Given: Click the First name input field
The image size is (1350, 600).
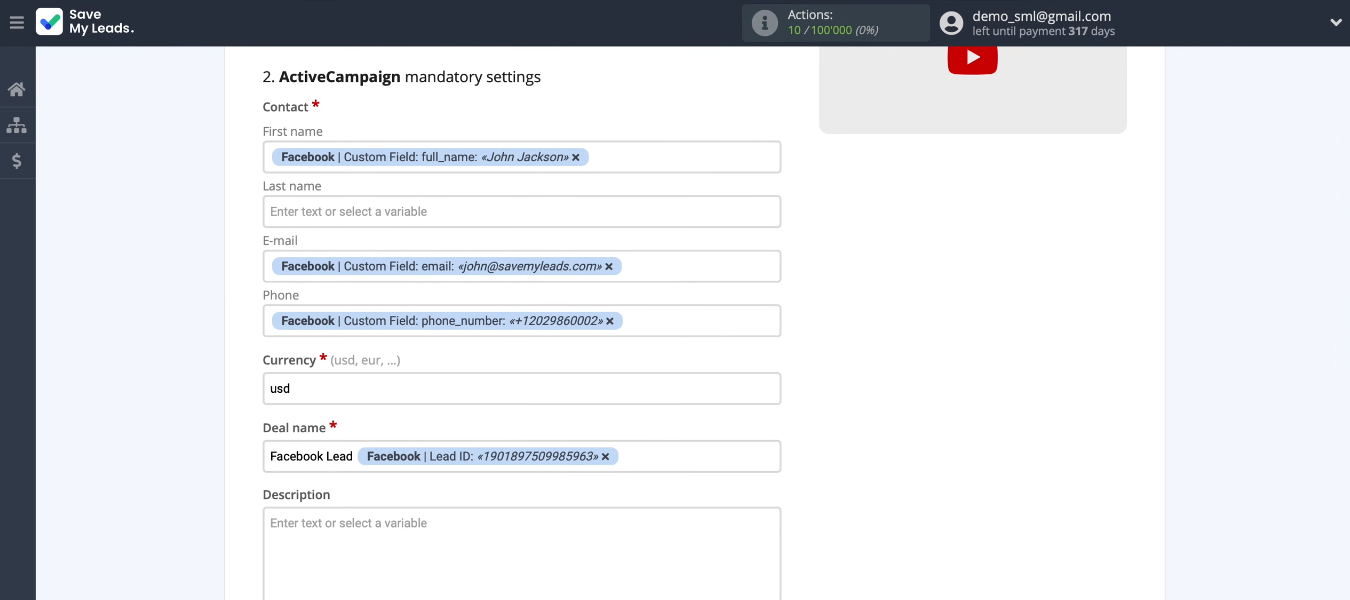Looking at the screenshot, I should (x=521, y=157).
